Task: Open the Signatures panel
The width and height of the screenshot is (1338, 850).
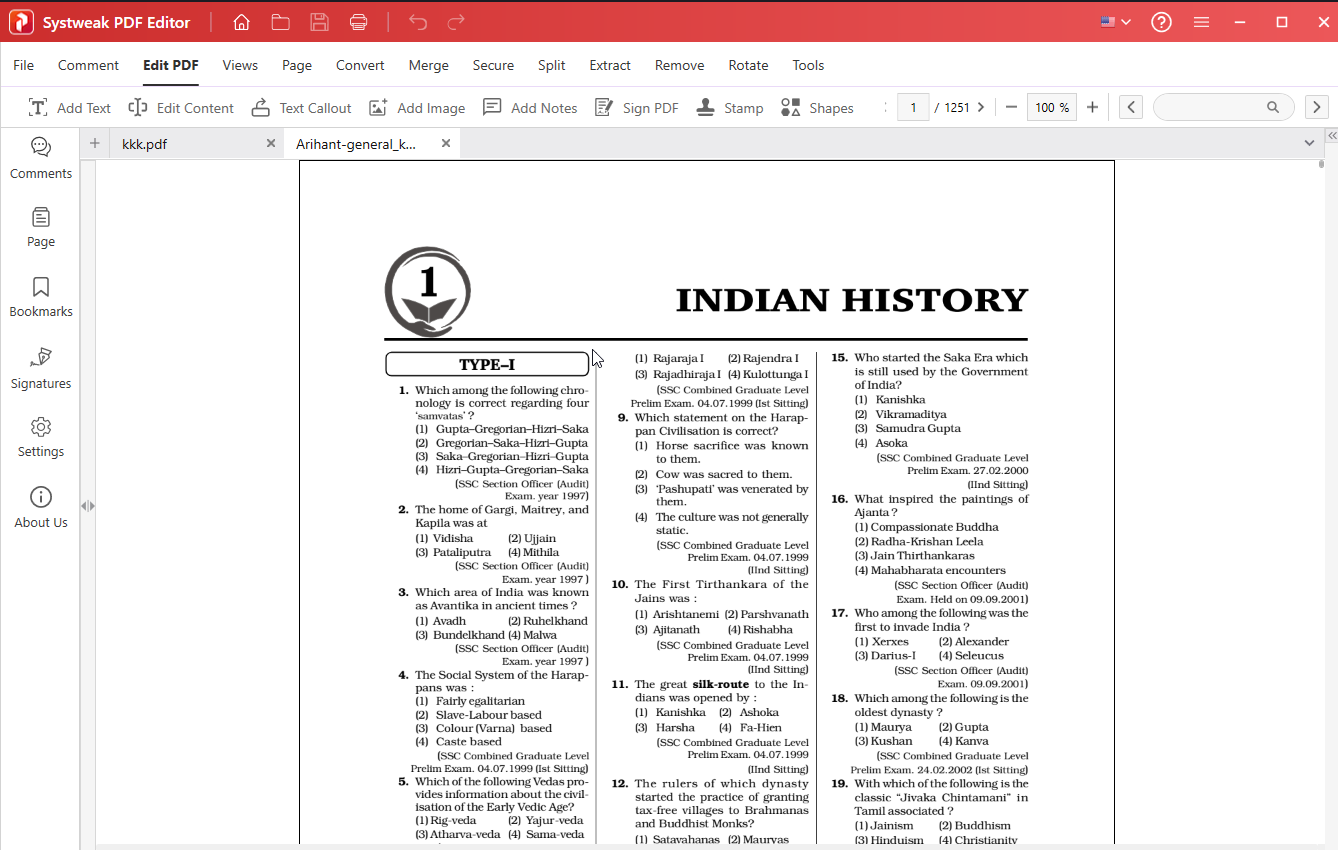Action: [40, 368]
